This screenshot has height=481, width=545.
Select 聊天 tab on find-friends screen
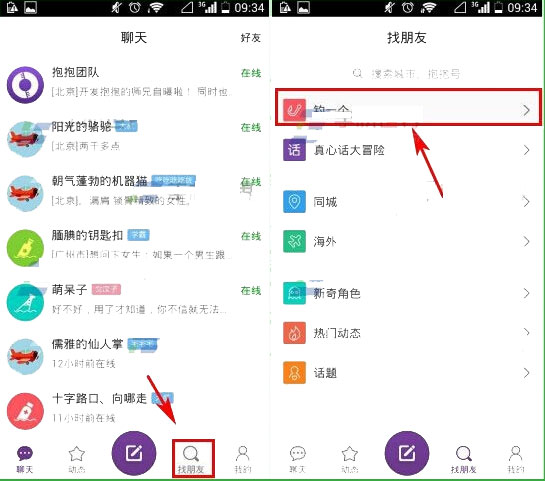298,459
